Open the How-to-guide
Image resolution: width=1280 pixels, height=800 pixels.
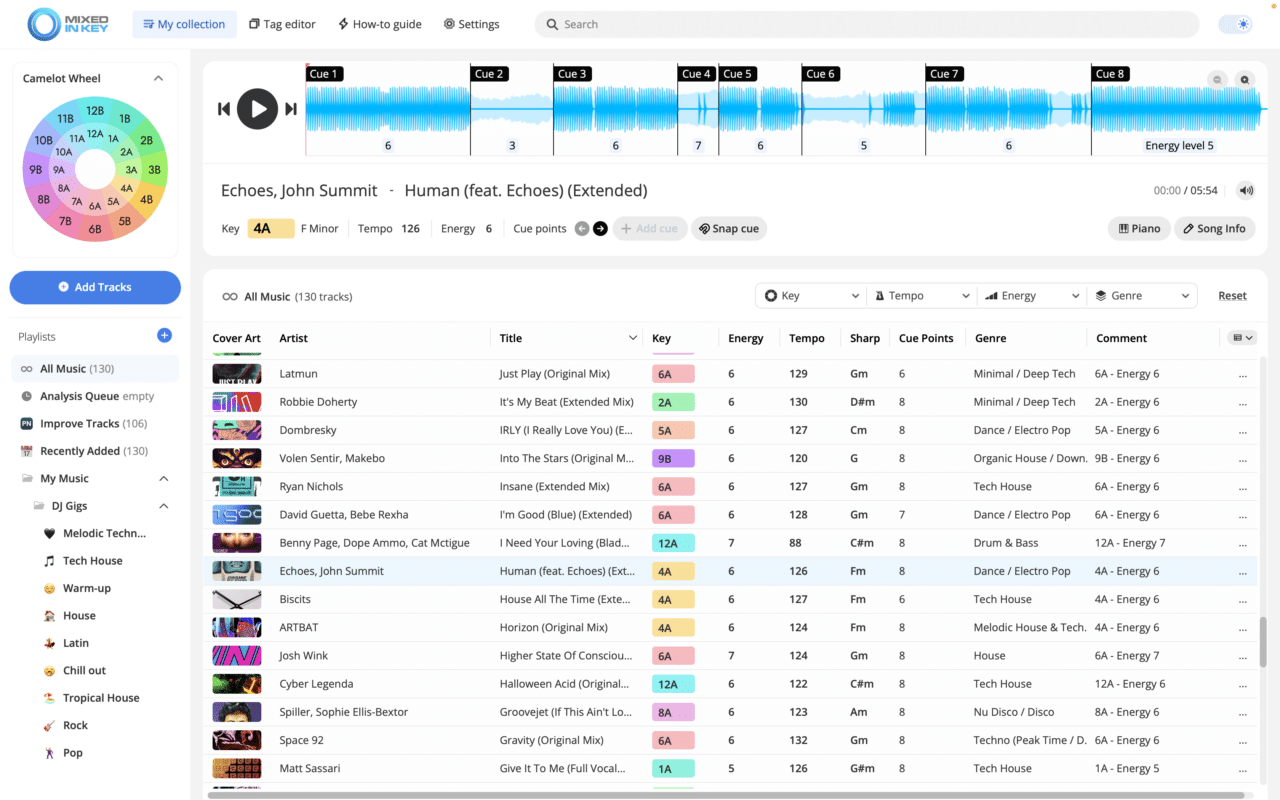[379, 23]
